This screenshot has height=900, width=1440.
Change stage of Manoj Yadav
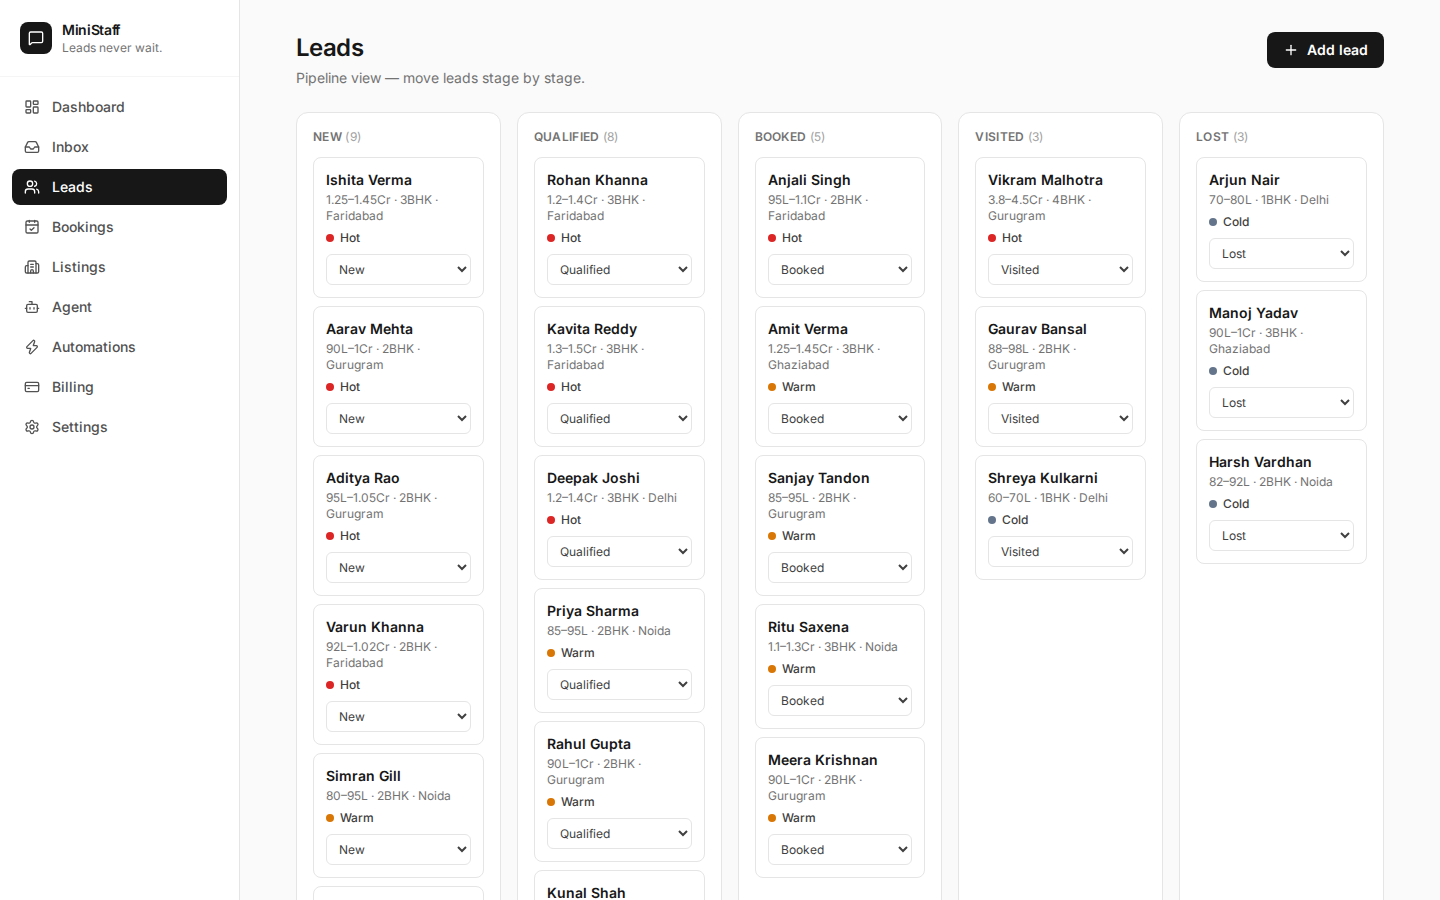pyautogui.click(x=1281, y=403)
